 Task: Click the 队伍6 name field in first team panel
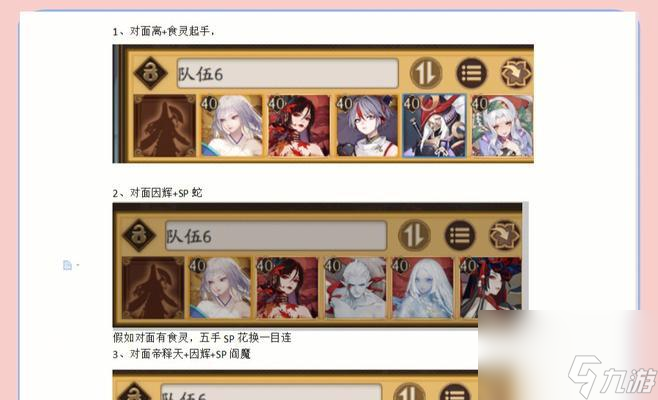coord(287,74)
